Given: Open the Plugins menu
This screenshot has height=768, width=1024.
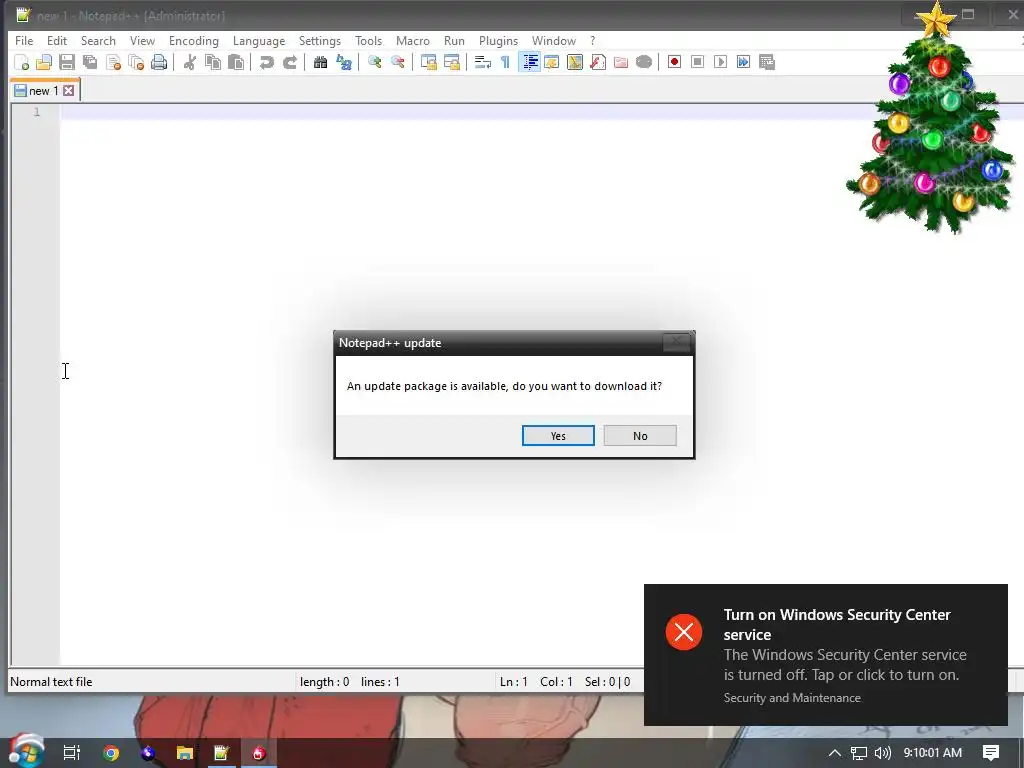Looking at the screenshot, I should pyautogui.click(x=498, y=40).
